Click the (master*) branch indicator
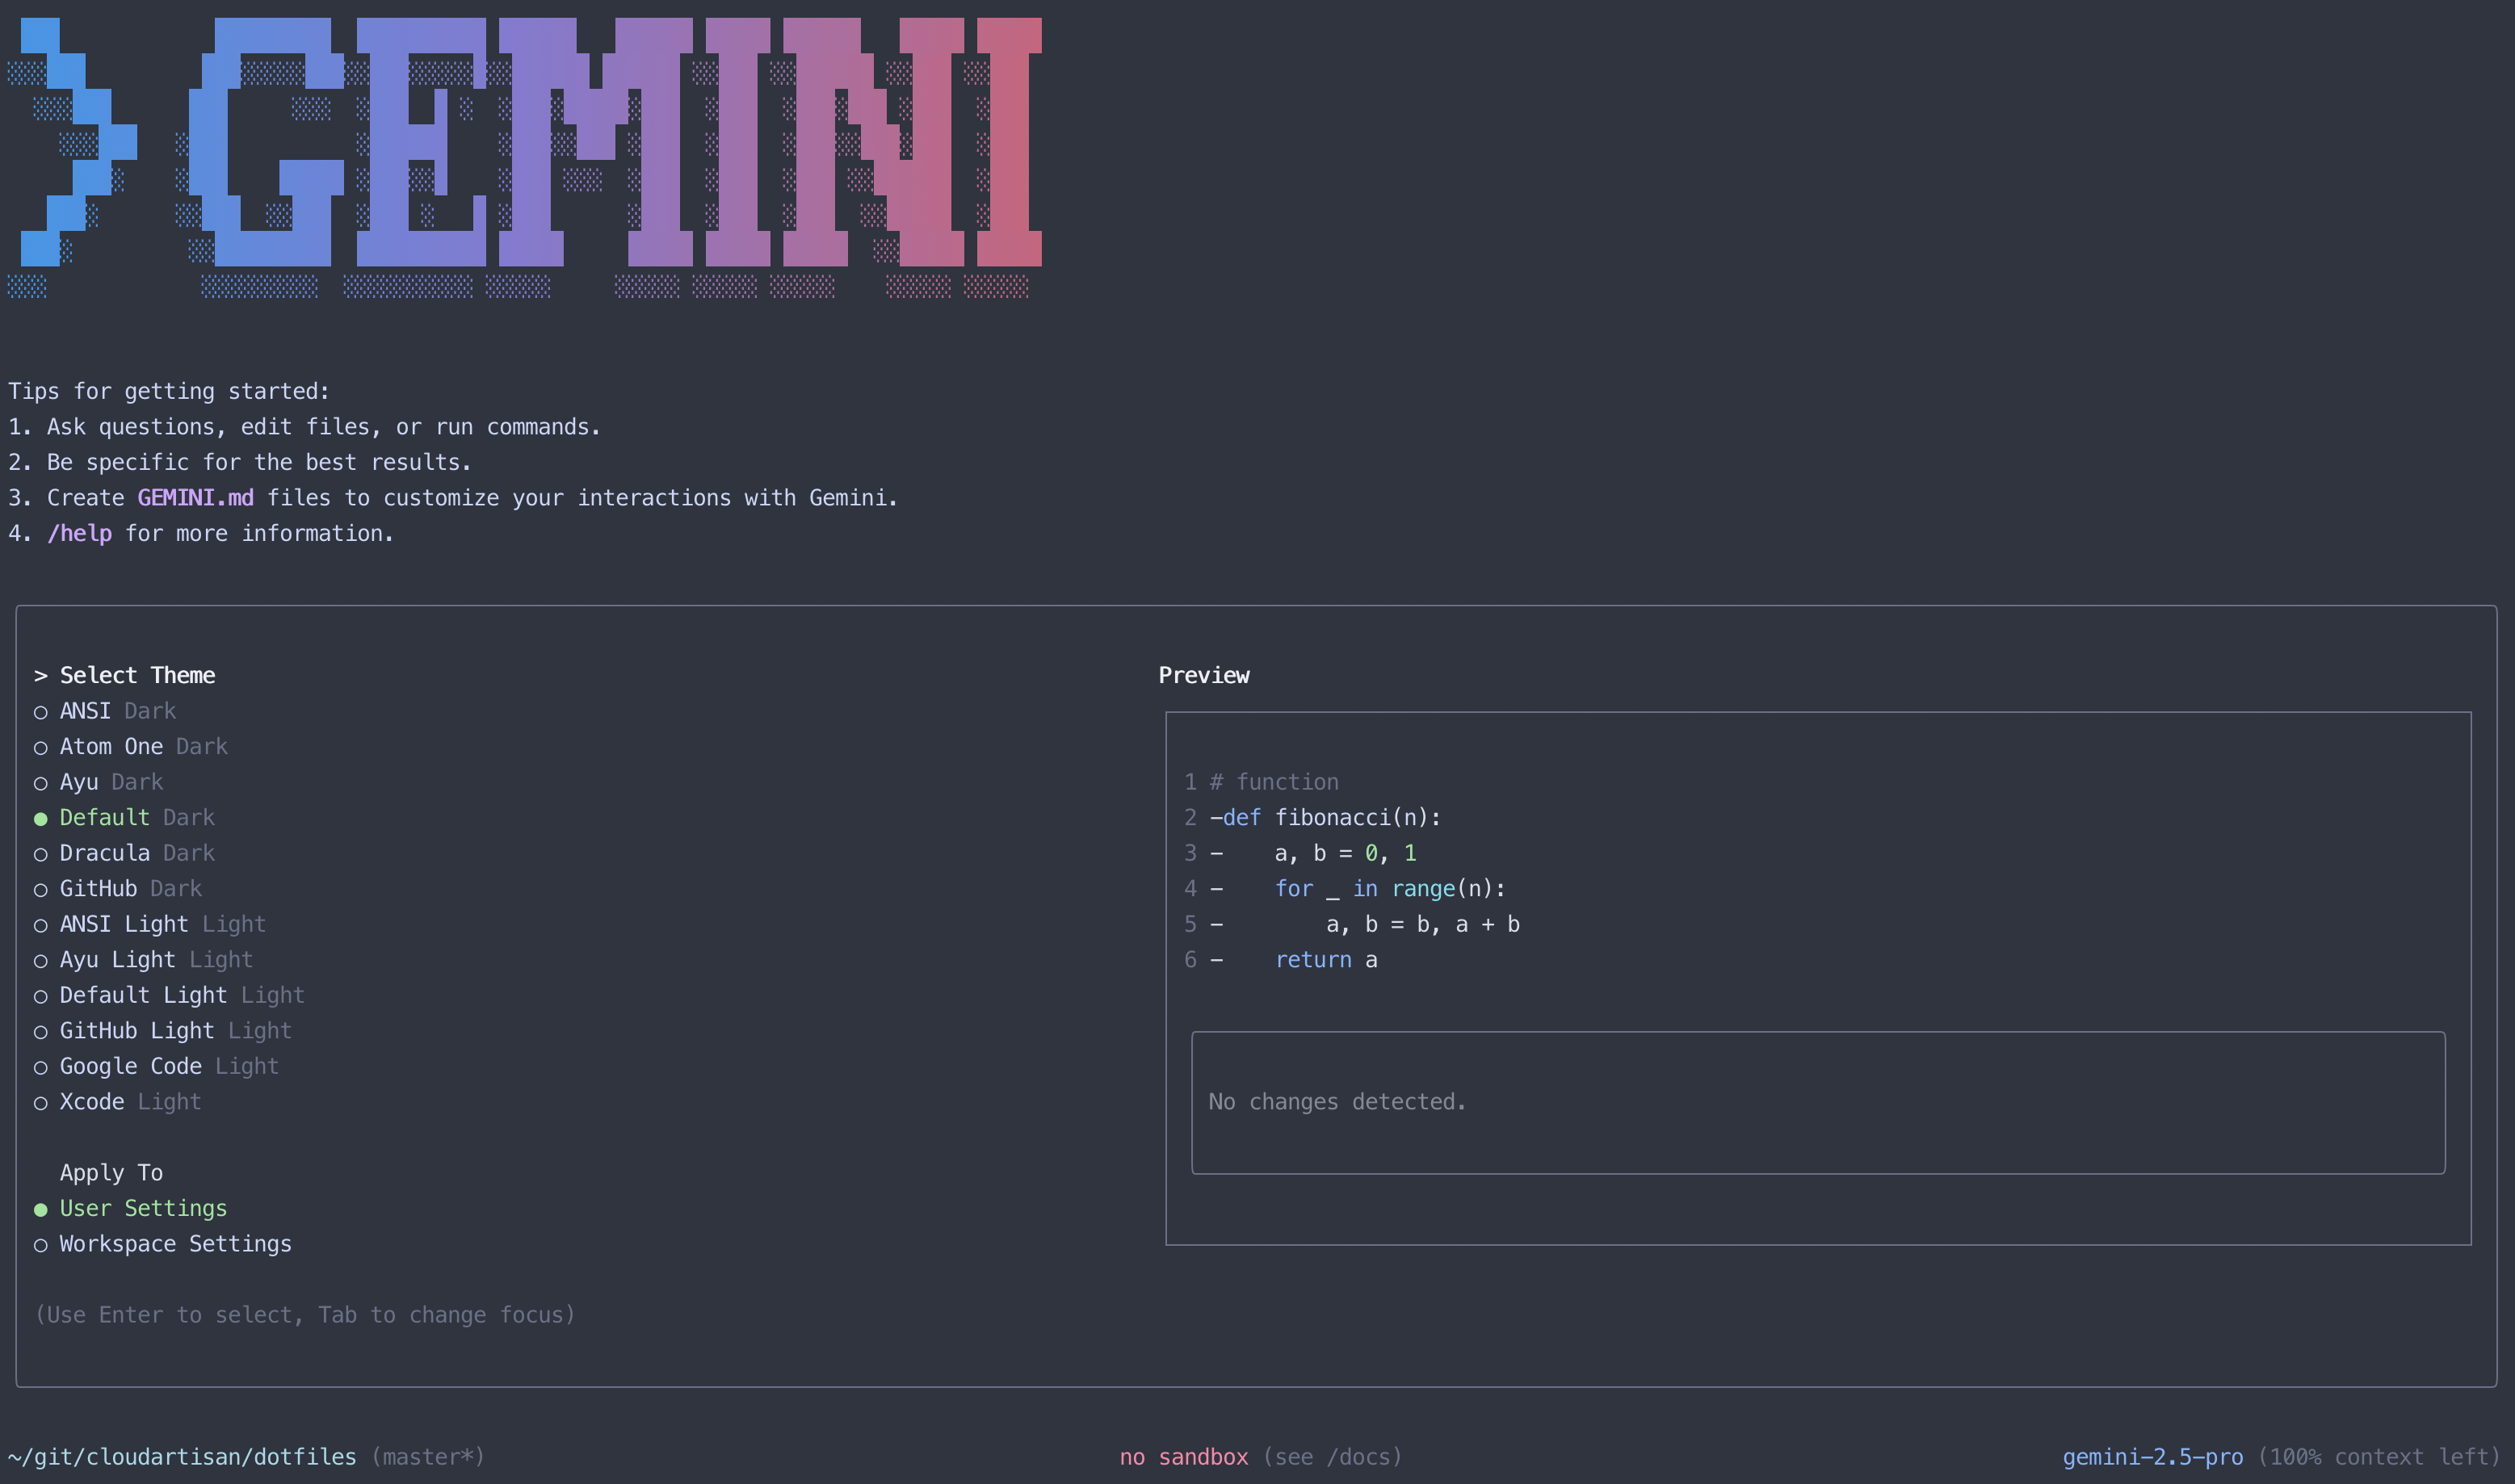 428,1457
